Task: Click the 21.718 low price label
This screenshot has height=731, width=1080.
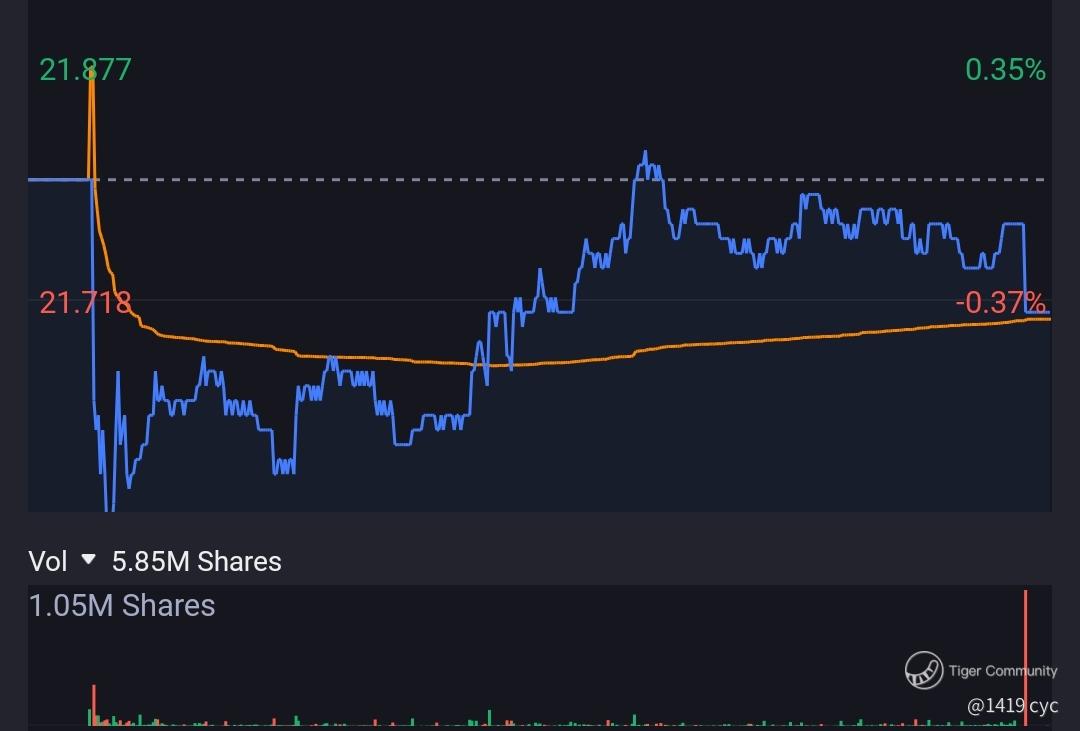Action: click(85, 302)
